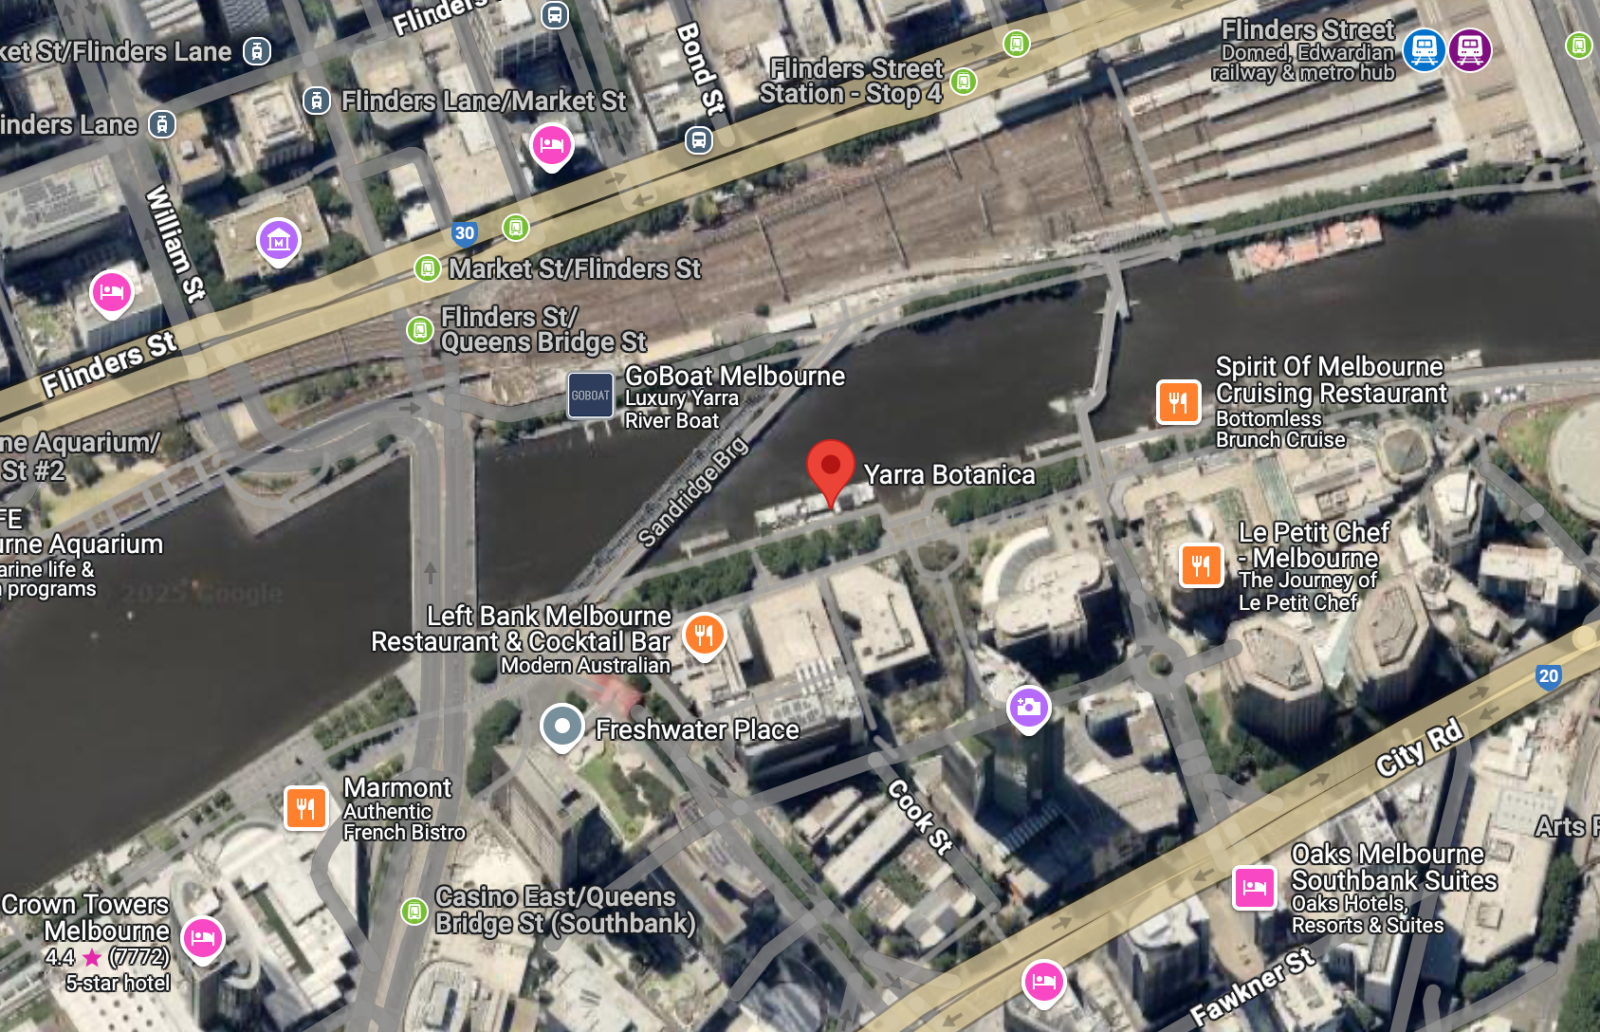
Task: Open the GoBoat Melbourne logo marker
Action: [x=590, y=395]
